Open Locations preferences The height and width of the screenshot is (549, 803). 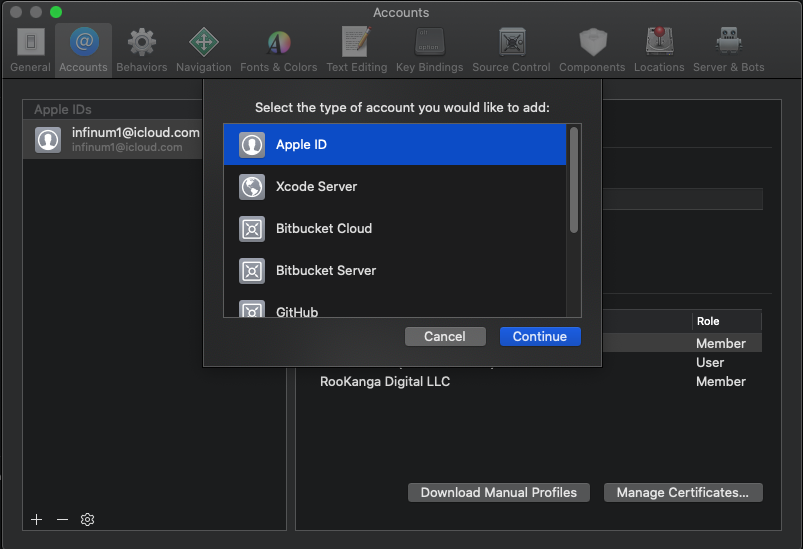(x=659, y=50)
